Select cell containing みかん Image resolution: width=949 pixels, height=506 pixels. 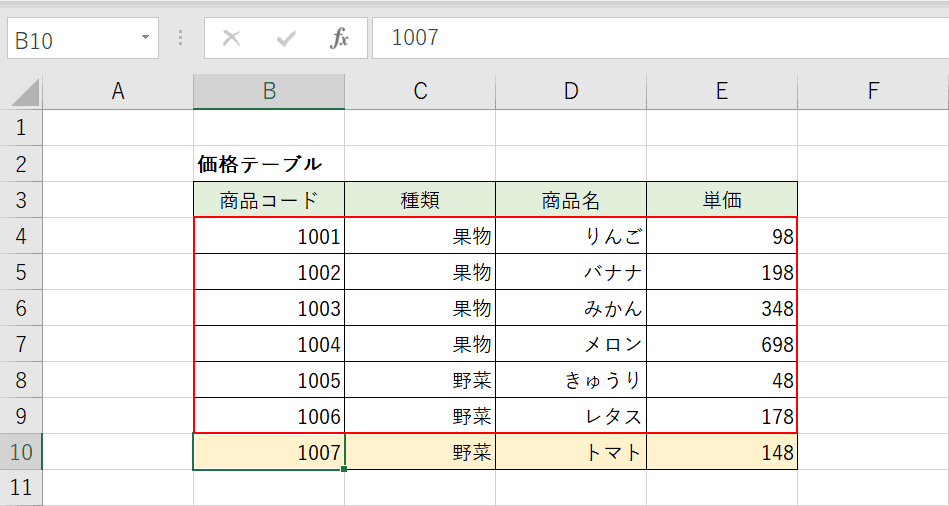571,308
